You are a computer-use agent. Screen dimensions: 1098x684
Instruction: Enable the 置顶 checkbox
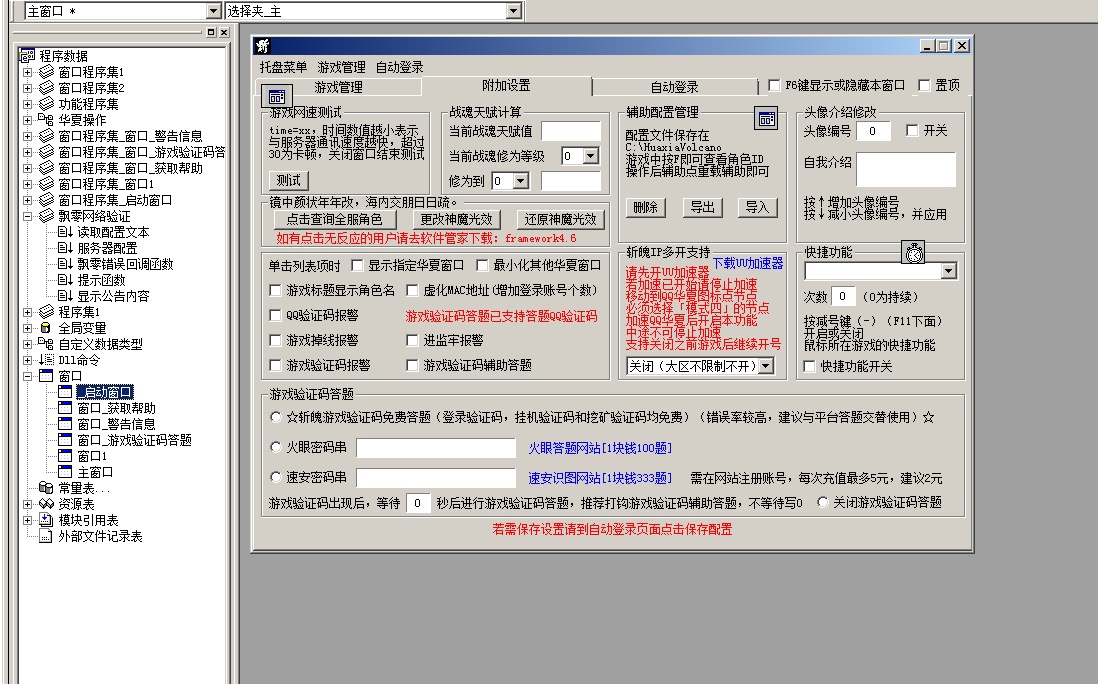924,85
